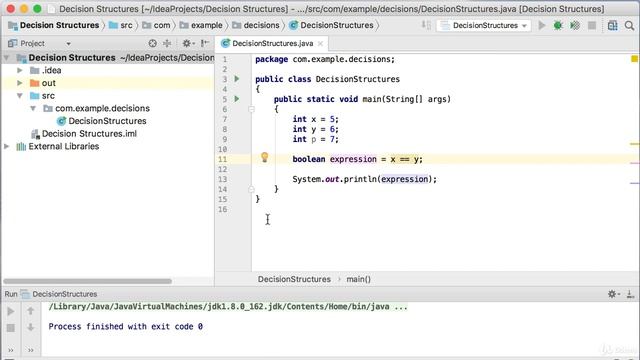Click the up arrow in the Run panel
This screenshot has width=640, height=360.
[x=31, y=311]
